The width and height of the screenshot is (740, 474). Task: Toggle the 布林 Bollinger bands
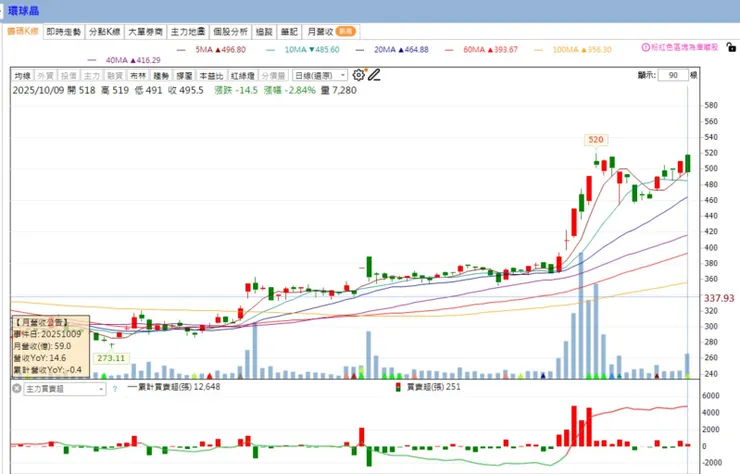(x=138, y=76)
